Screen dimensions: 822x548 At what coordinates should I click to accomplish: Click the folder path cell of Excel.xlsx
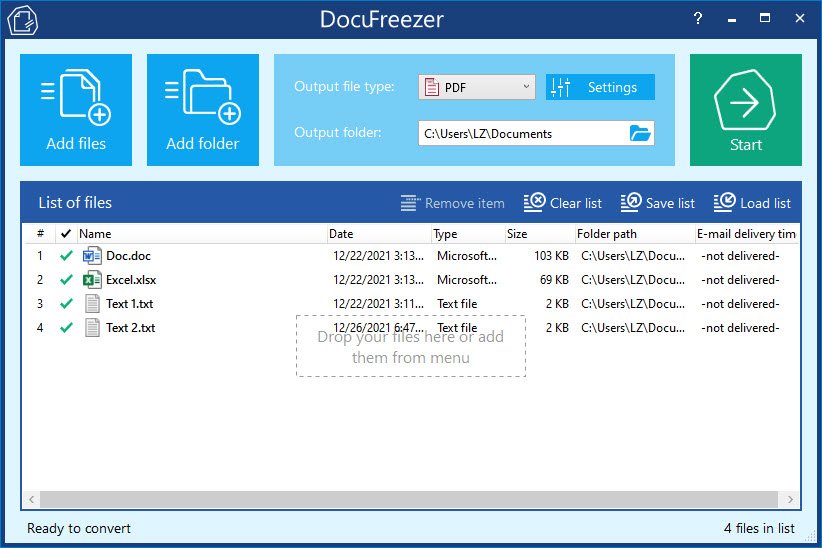point(633,280)
